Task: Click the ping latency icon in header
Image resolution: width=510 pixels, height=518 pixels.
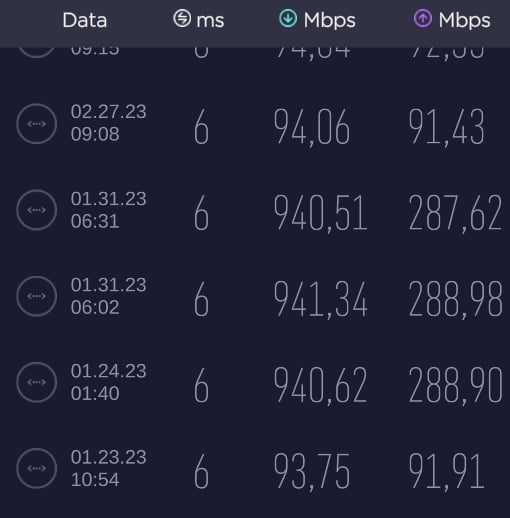Action: coord(182,18)
